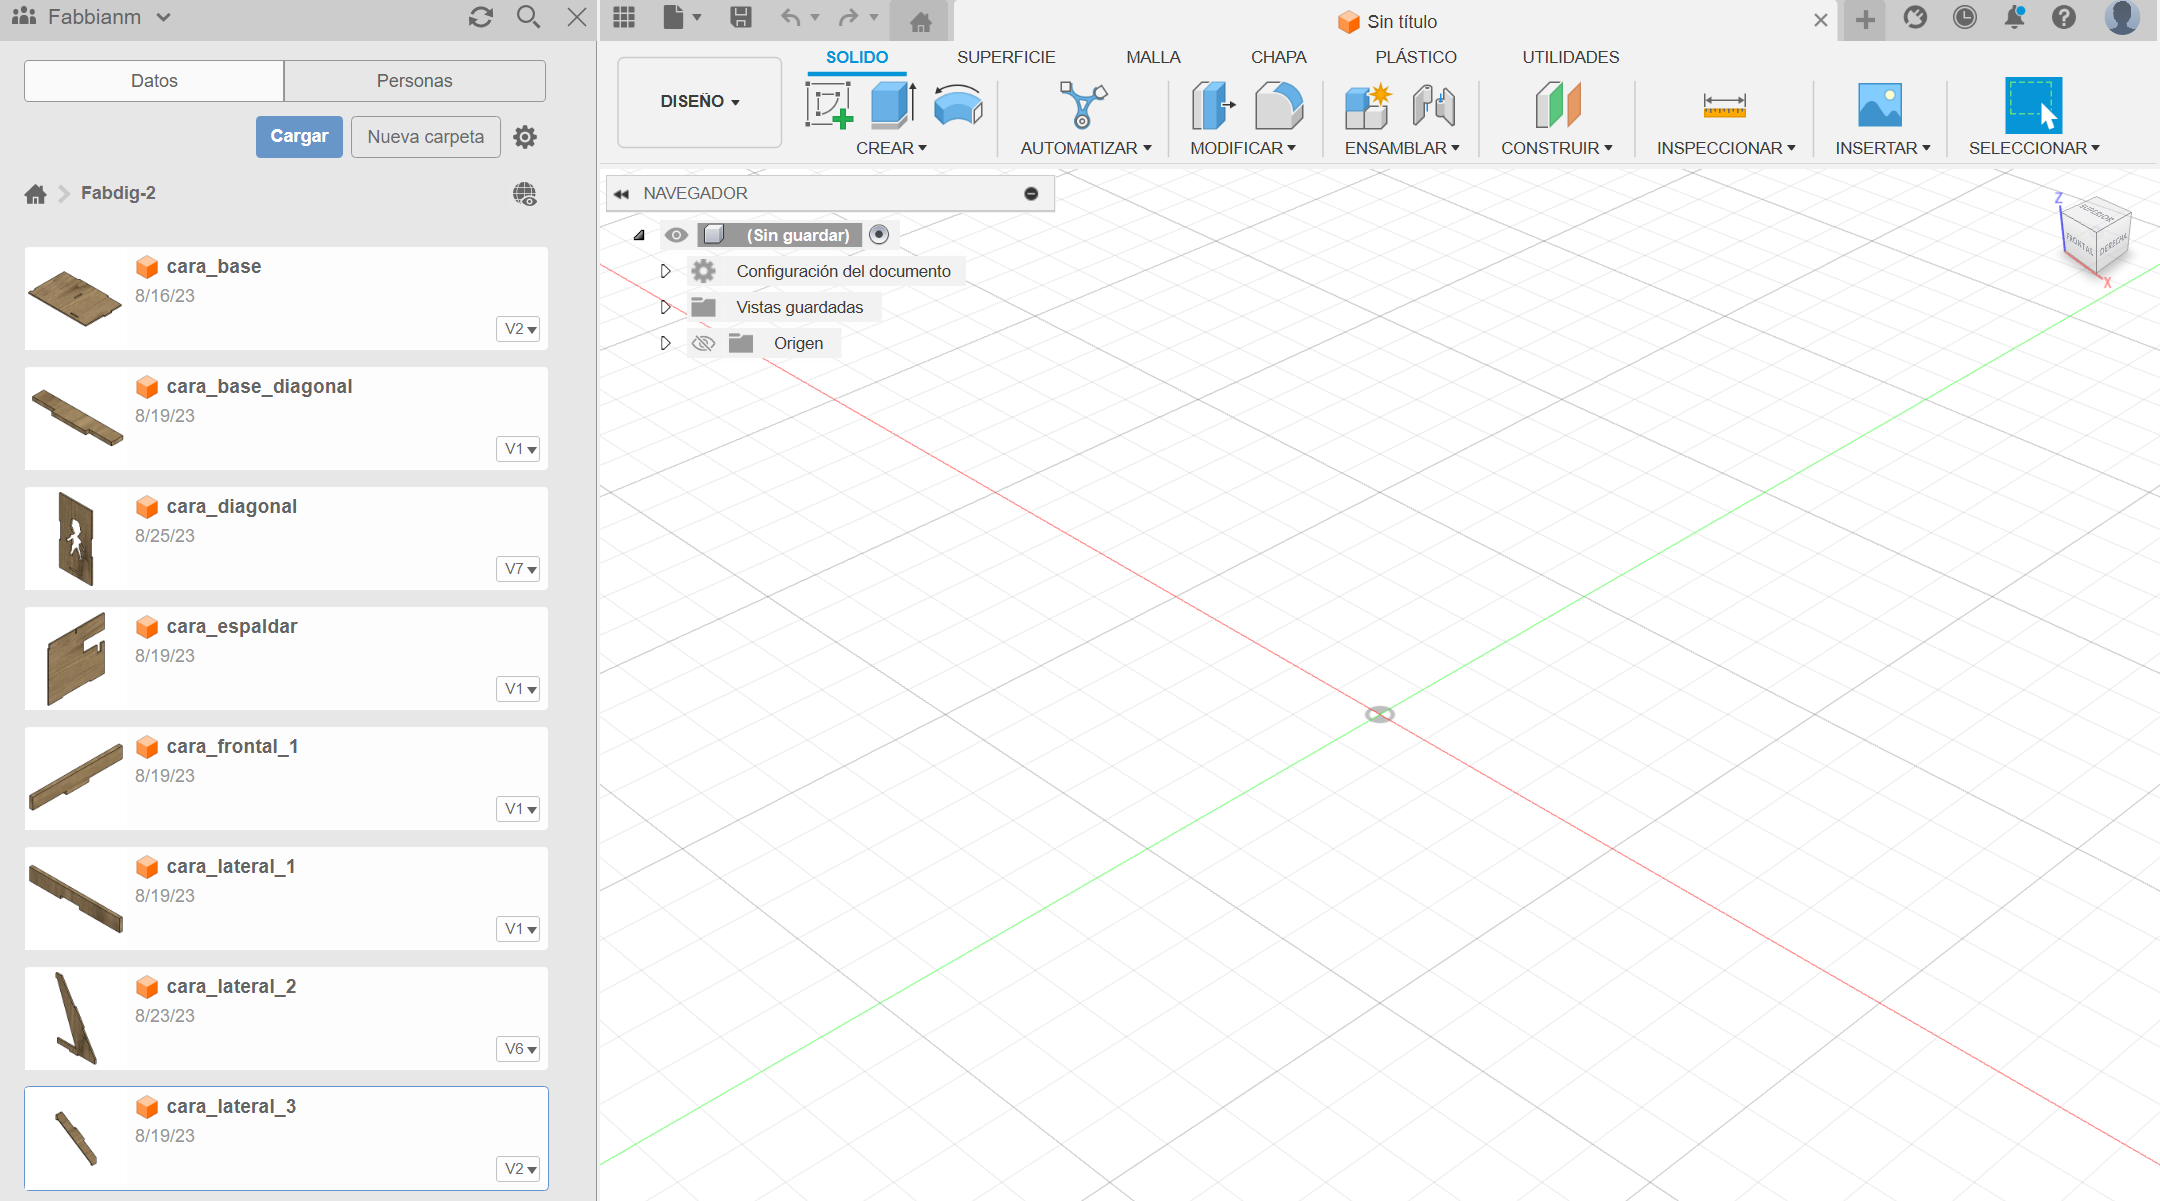Click the Fillet tool icon
This screenshot has width=2160, height=1201.
1278,105
